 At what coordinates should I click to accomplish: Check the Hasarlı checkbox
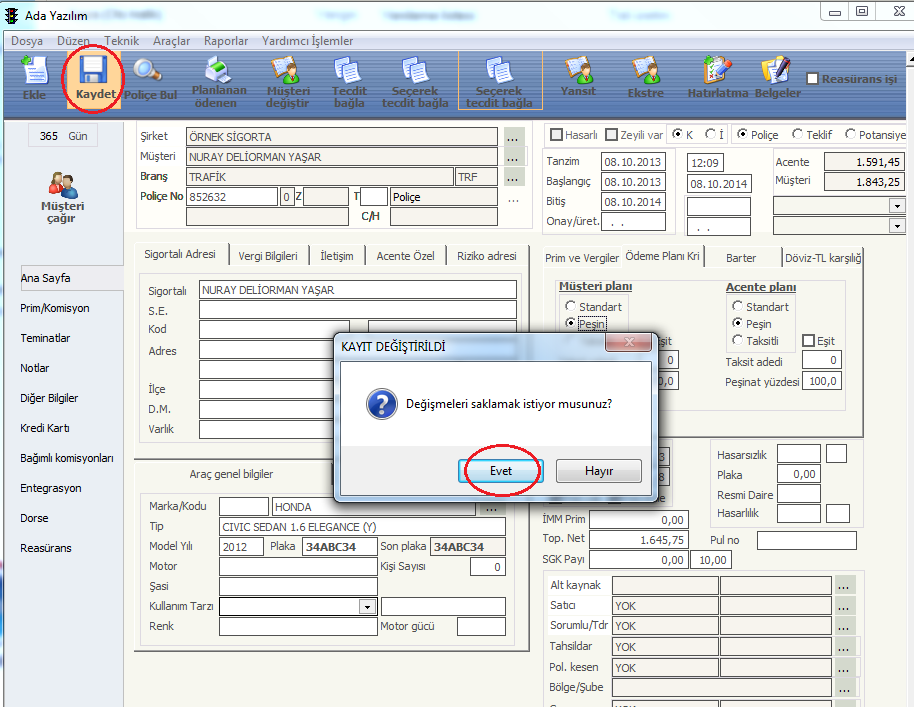click(558, 134)
